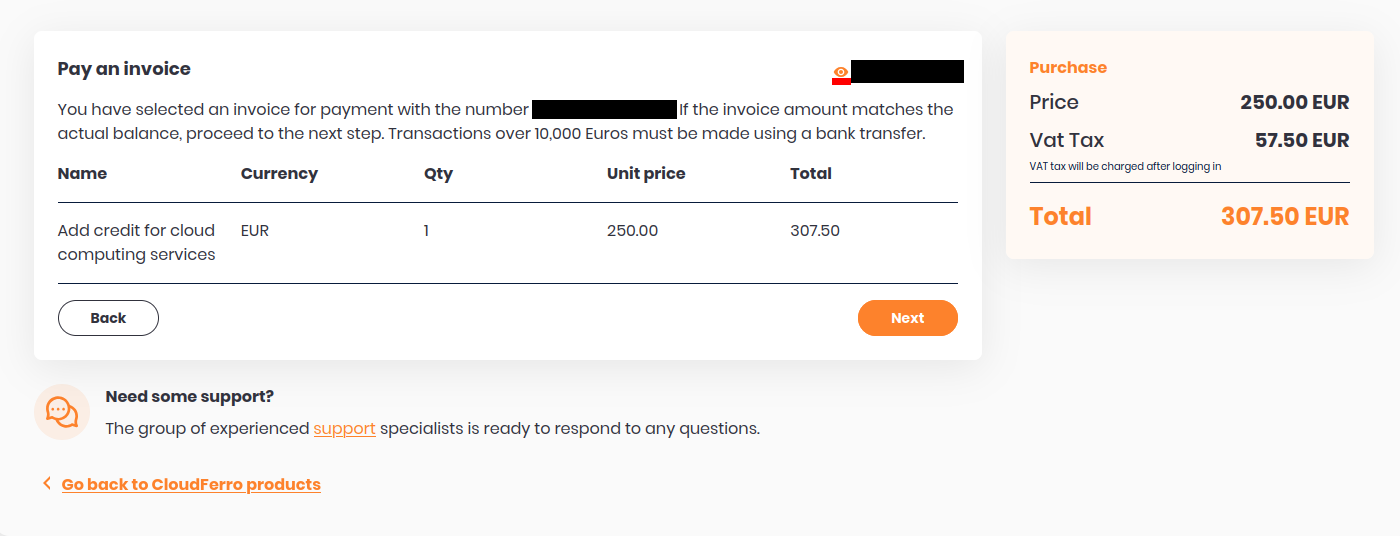The width and height of the screenshot is (1400, 536).
Task: Click the Pay an invoice heading
Action: tap(124, 69)
